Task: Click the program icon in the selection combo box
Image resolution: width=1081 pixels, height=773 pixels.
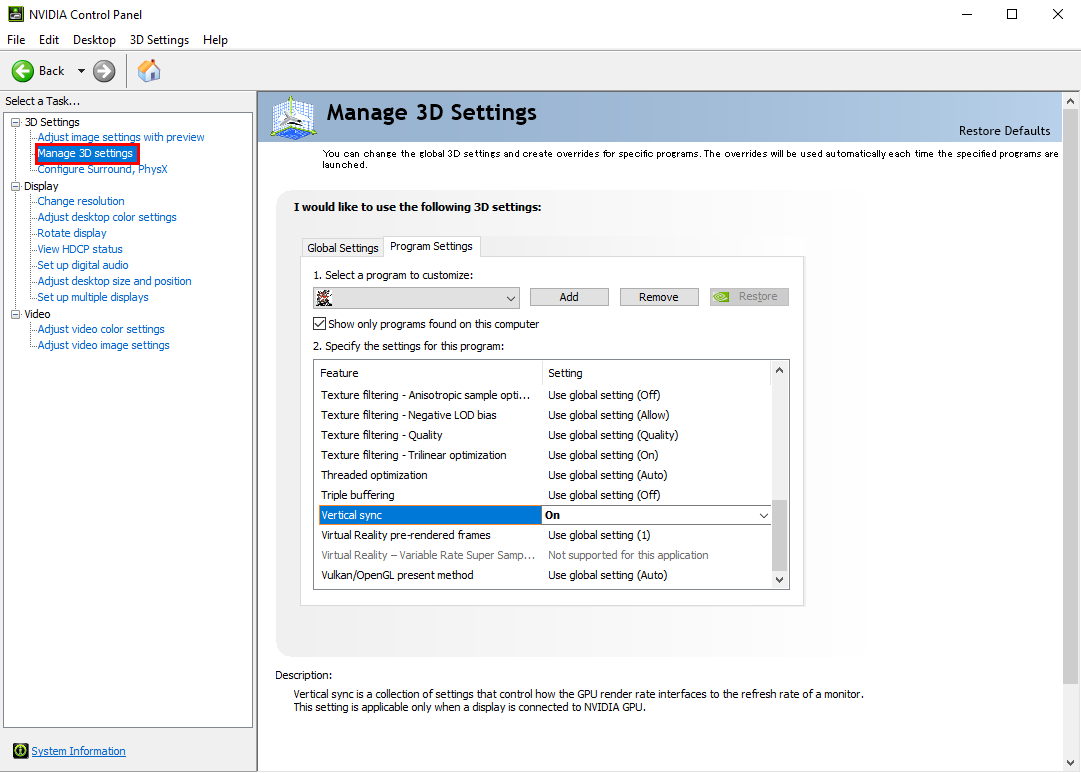Action: 324,298
